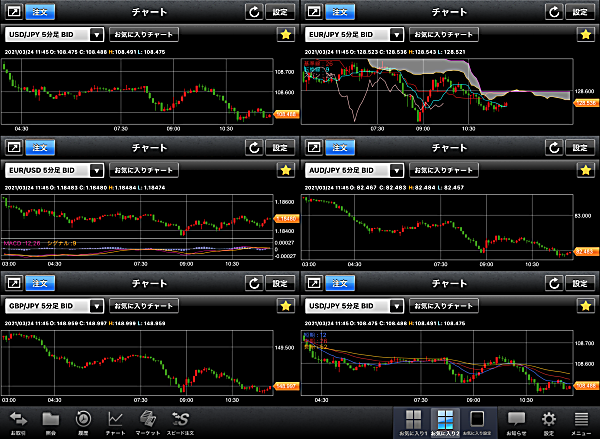This screenshot has height=439, width=600.
Task: Switch to お気に入り2 layout tab
Action: [x=445, y=423]
